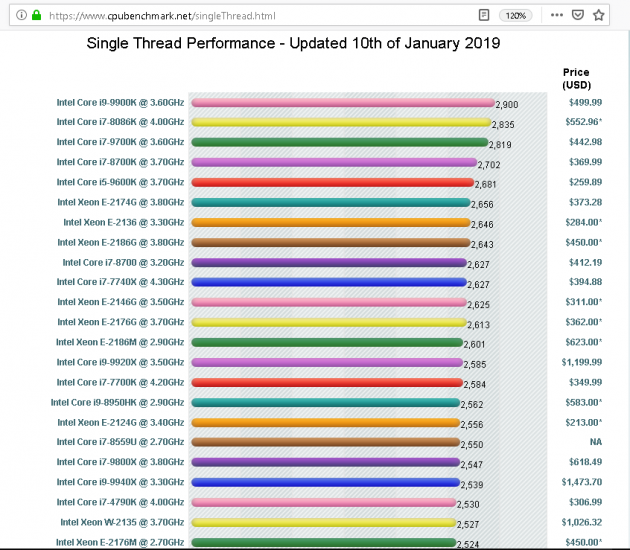Screen dimensions: 630x550
Task: Open Intel Xeon E-2136 @ 3.30GHz link
Action: click(124, 222)
